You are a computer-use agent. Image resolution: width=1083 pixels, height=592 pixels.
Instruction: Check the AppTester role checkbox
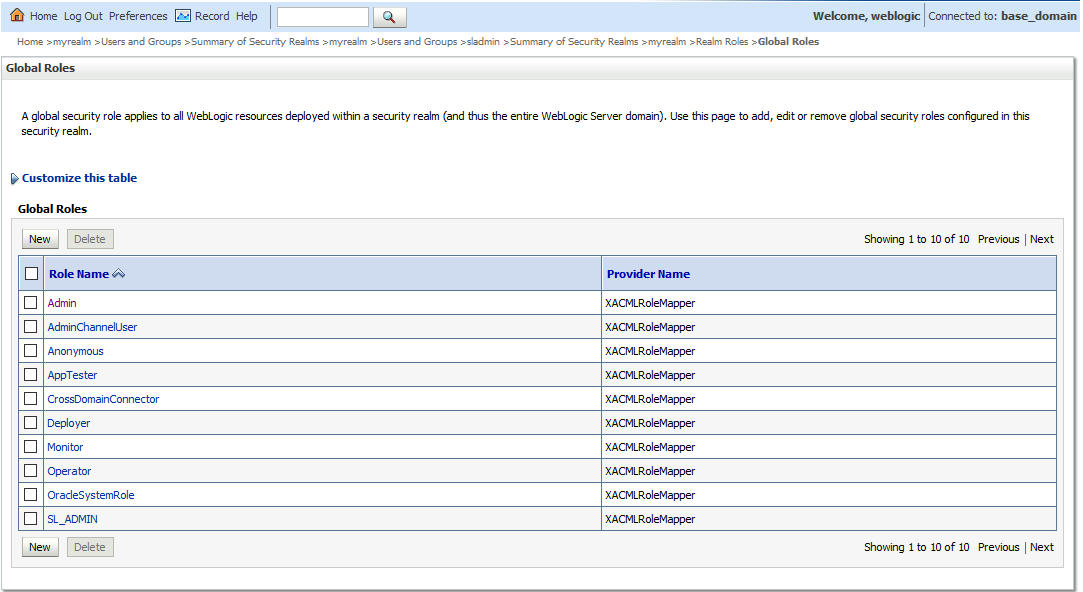click(30, 374)
